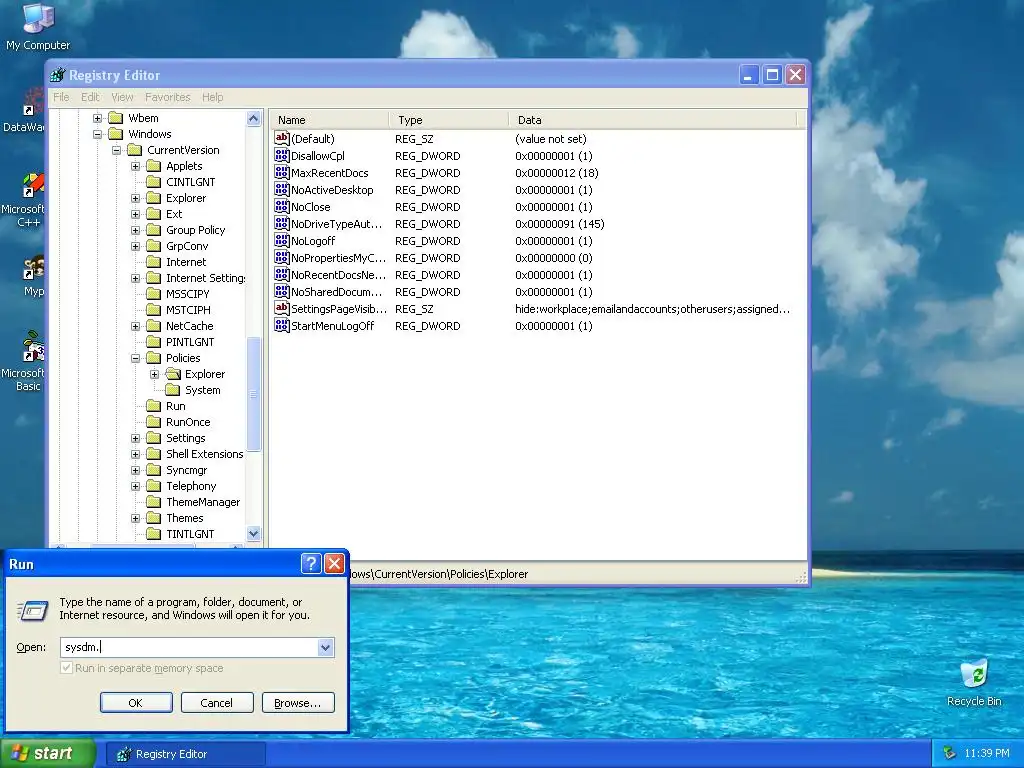Click the DisallowCpl DWORD value icon
Screen dimensions: 1024x768
tap(281, 155)
